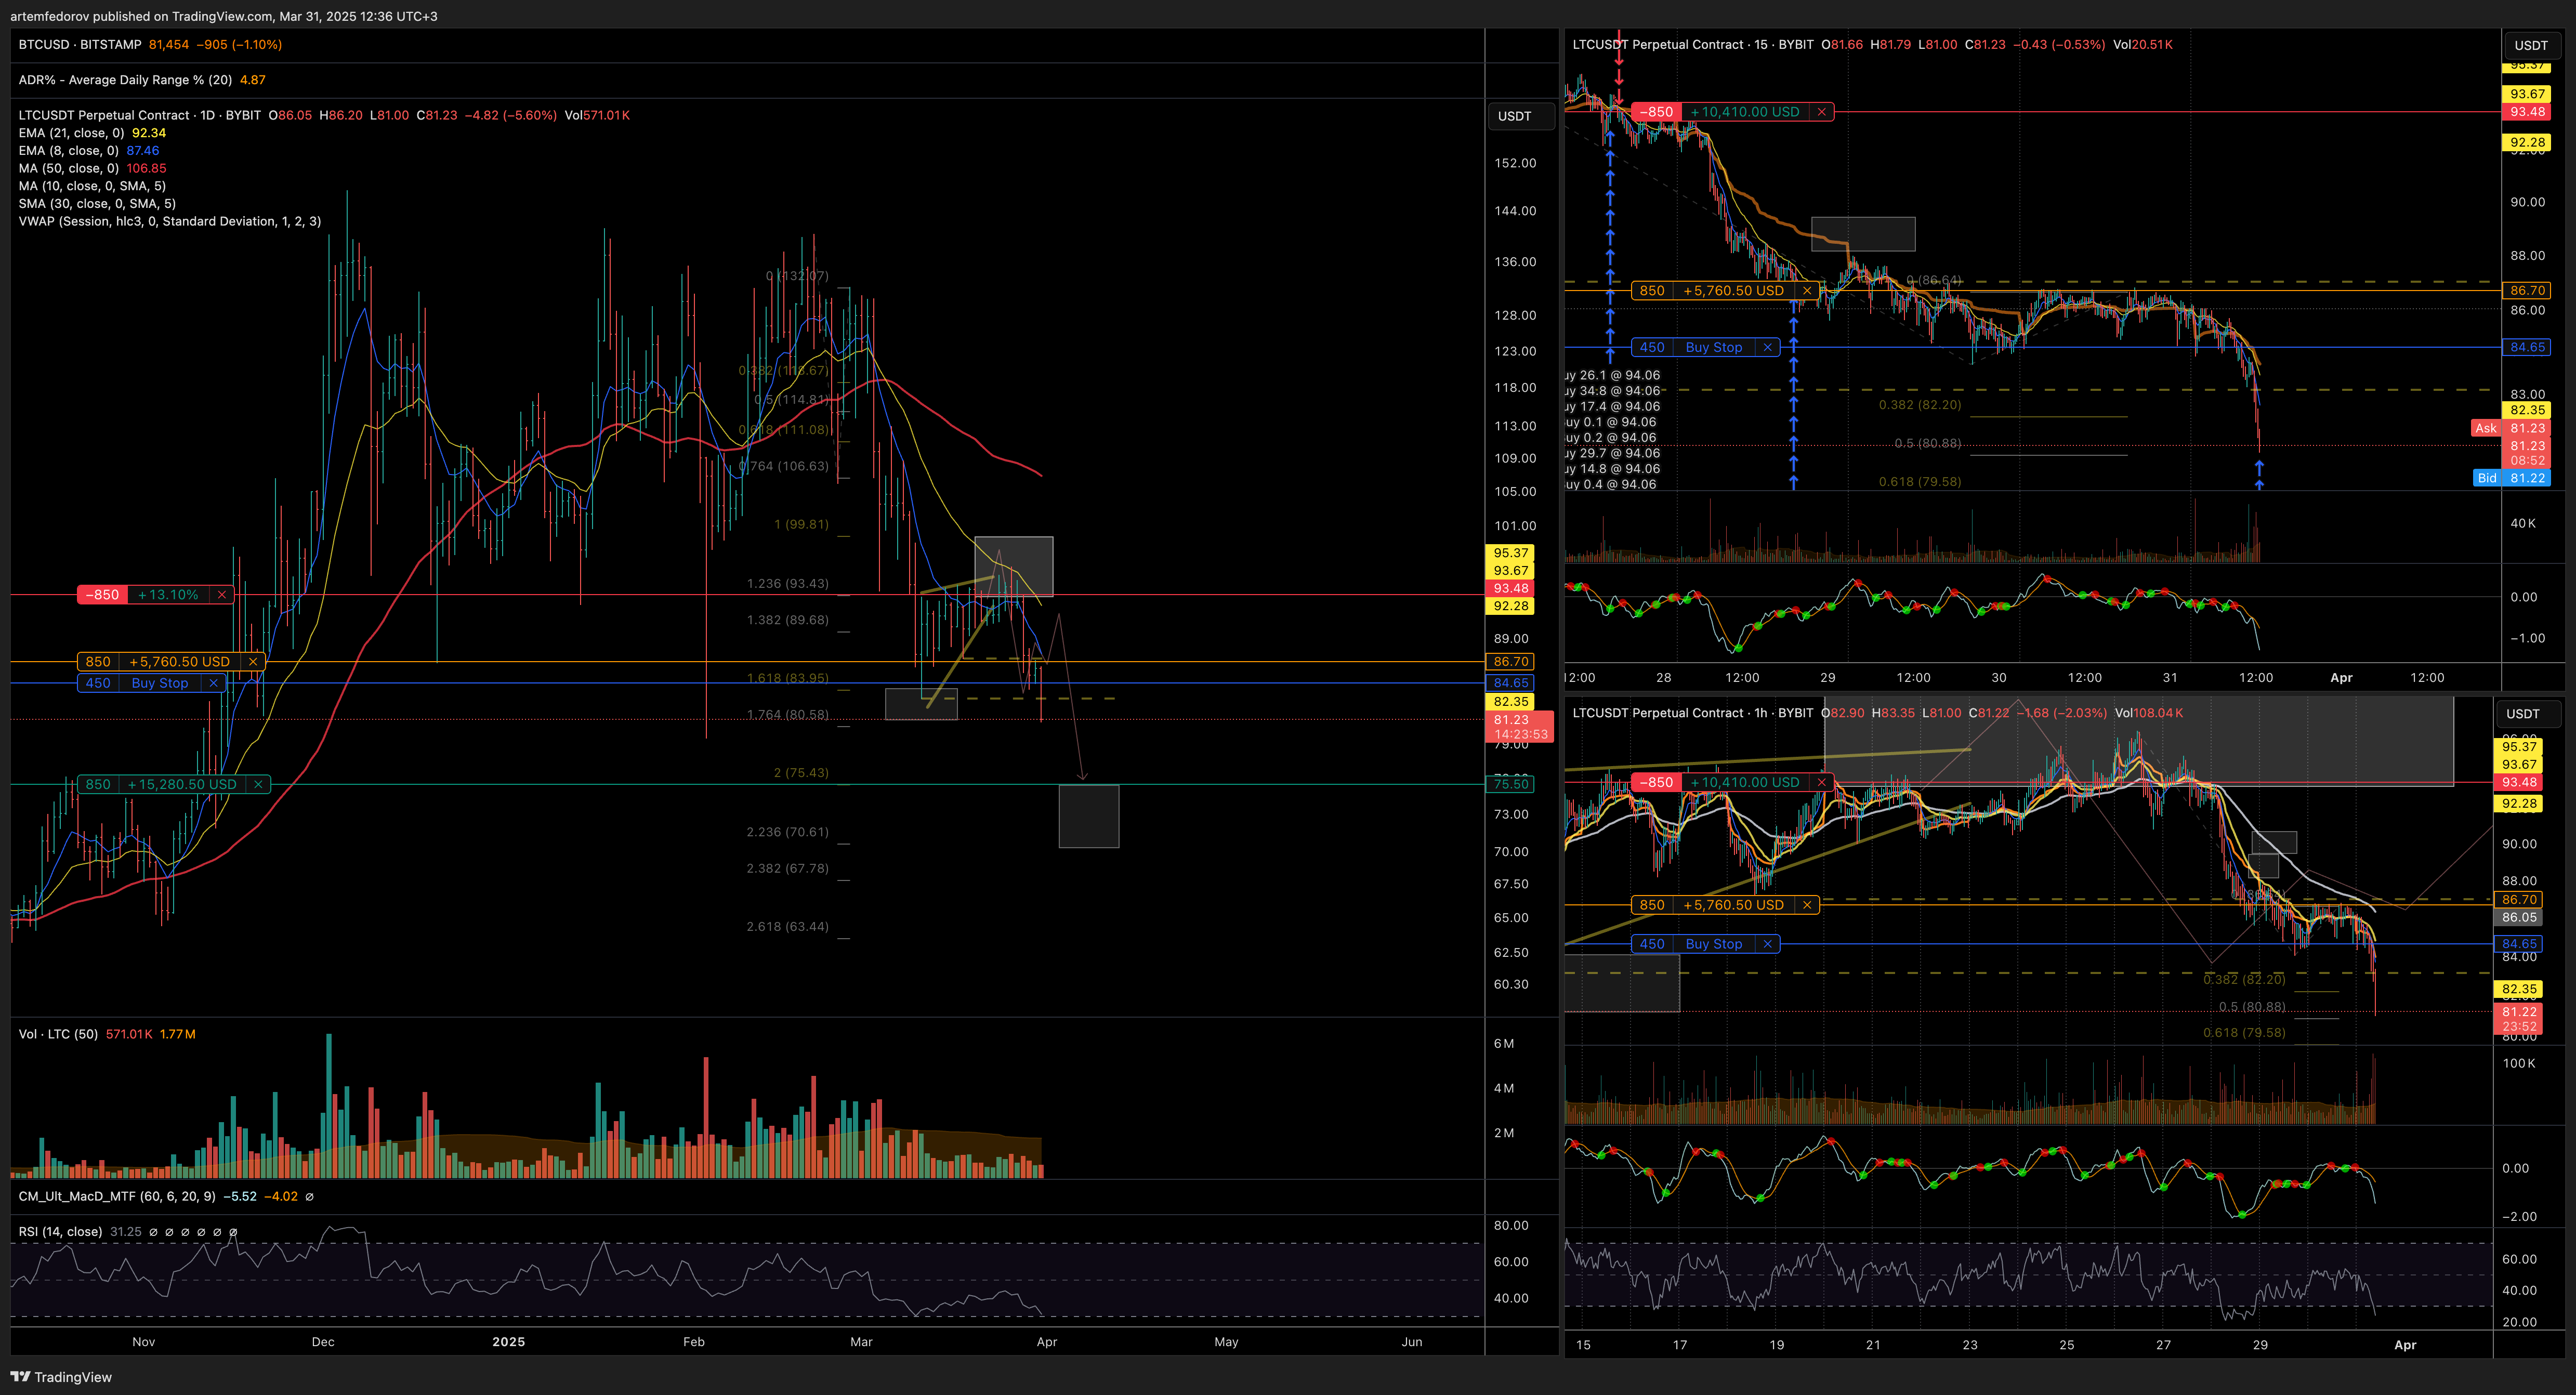Image resolution: width=2576 pixels, height=1395 pixels.
Task: Close the 850 +5,760.50 USD order on daily chart
Action: (253, 662)
